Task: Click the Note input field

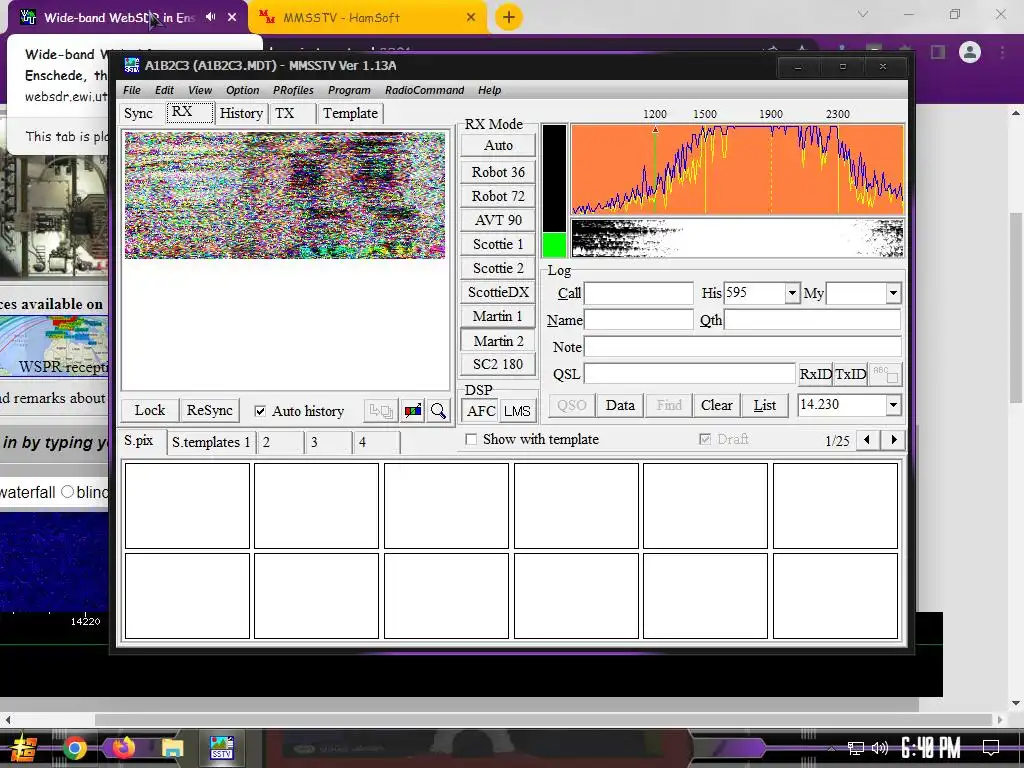Action: (x=743, y=347)
